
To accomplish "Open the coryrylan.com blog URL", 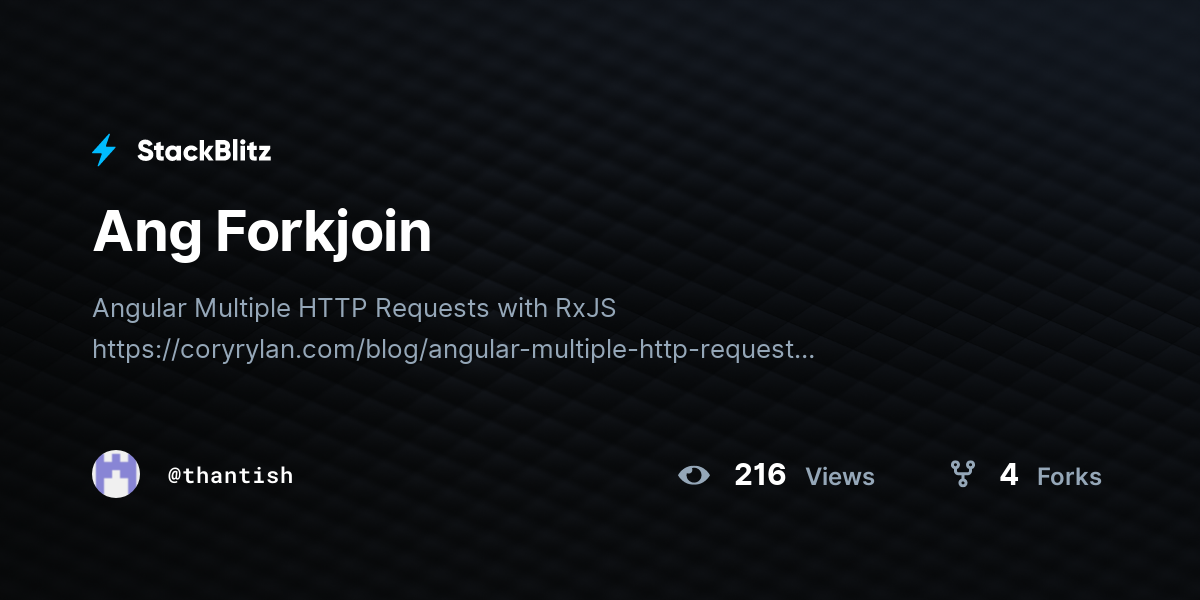I will click(x=453, y=349).
